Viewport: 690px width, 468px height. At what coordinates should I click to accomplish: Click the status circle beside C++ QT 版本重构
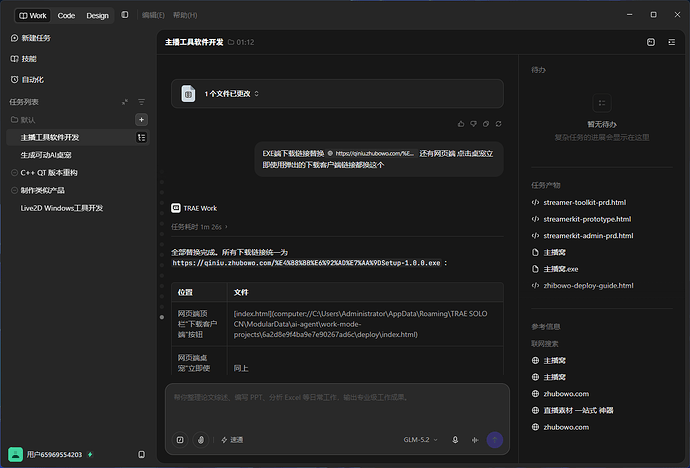(14, 173)
